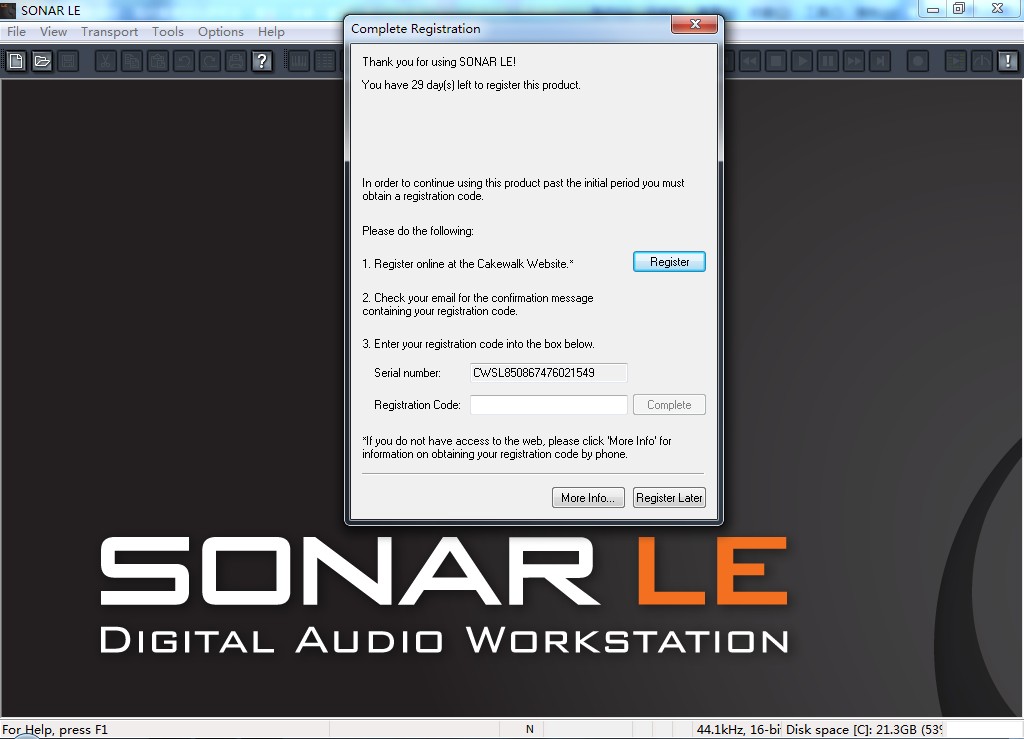The width and height of the screenshot is (1024, 739).
Task: Click the Record transport button
Action: [918, 61]
